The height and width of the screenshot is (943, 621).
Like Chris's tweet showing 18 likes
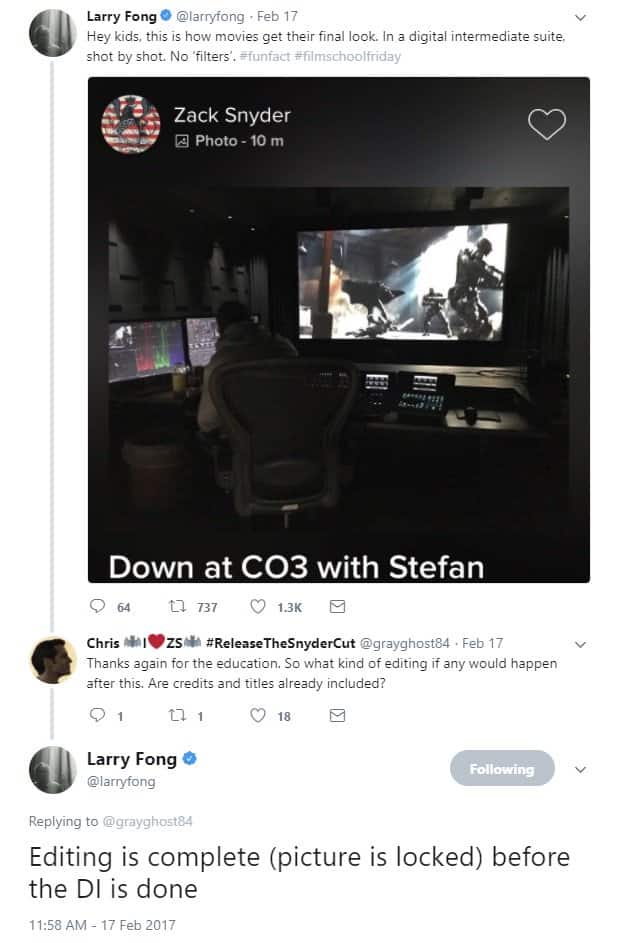click(257, 715)
